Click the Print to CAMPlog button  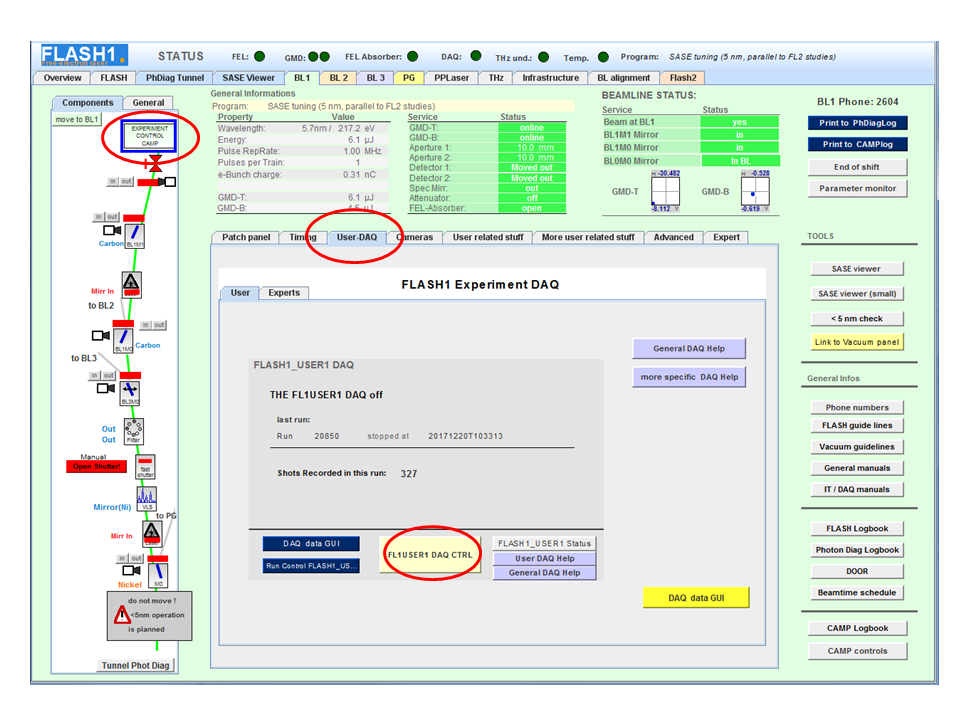pos(857,144)
